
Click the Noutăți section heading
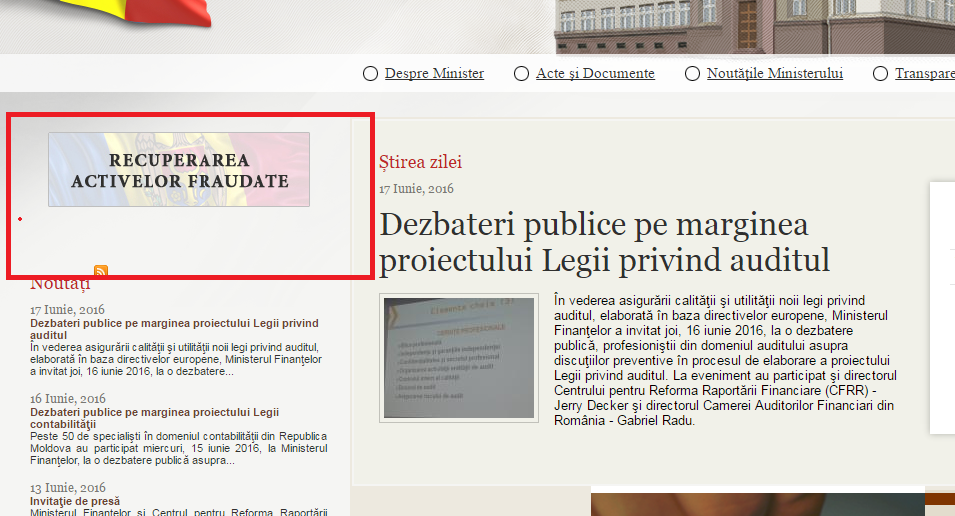click(60, 283)
